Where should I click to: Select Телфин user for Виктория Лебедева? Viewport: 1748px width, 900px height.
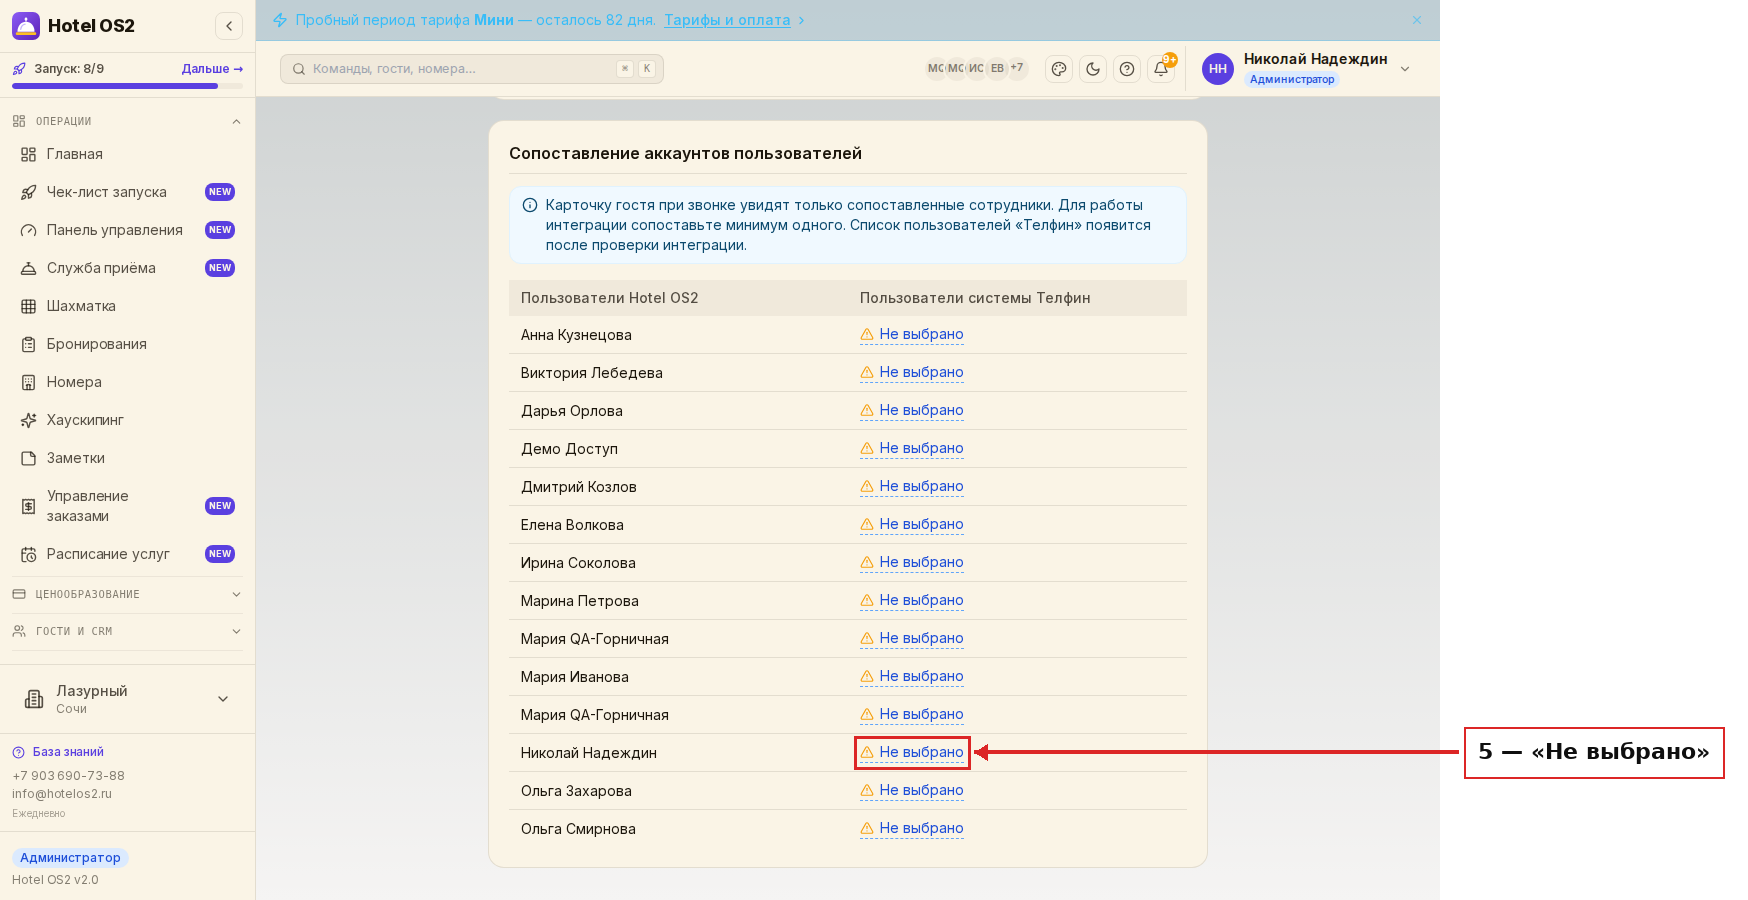pyautogui.click(x=912, y=372)
